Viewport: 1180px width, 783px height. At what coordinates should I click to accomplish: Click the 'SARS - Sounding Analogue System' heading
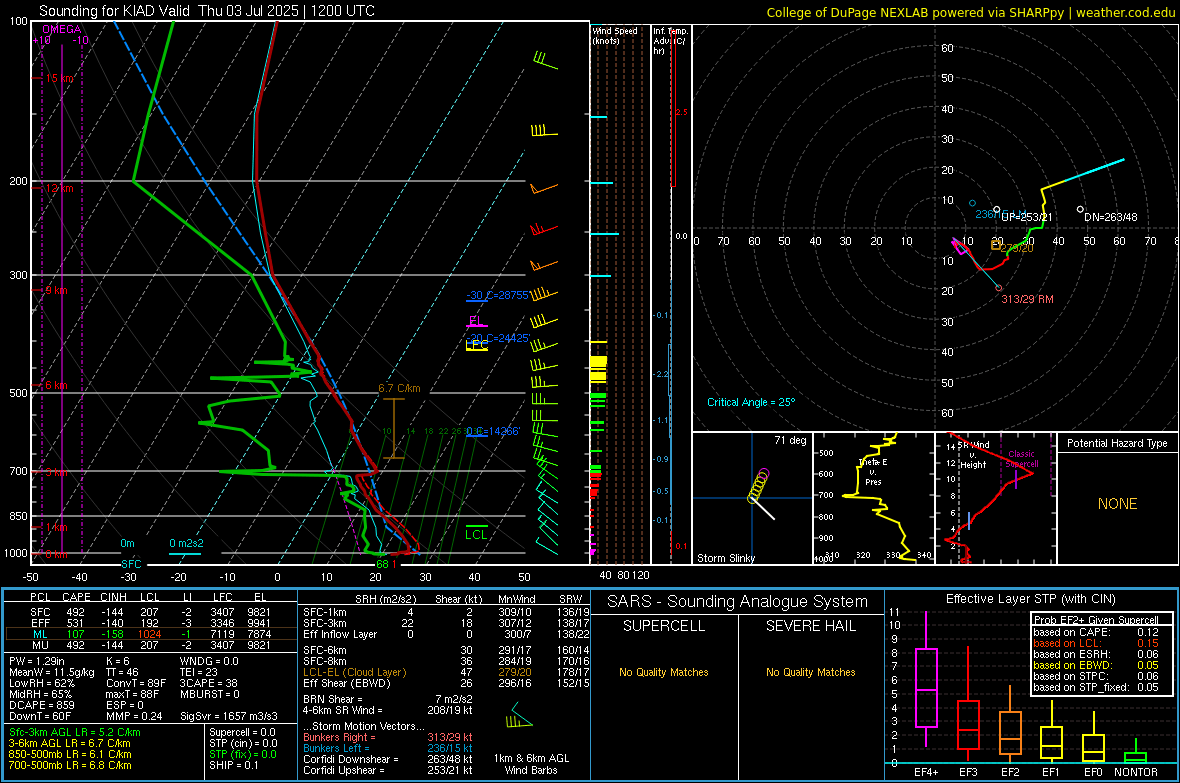click(x=738, y=602)
